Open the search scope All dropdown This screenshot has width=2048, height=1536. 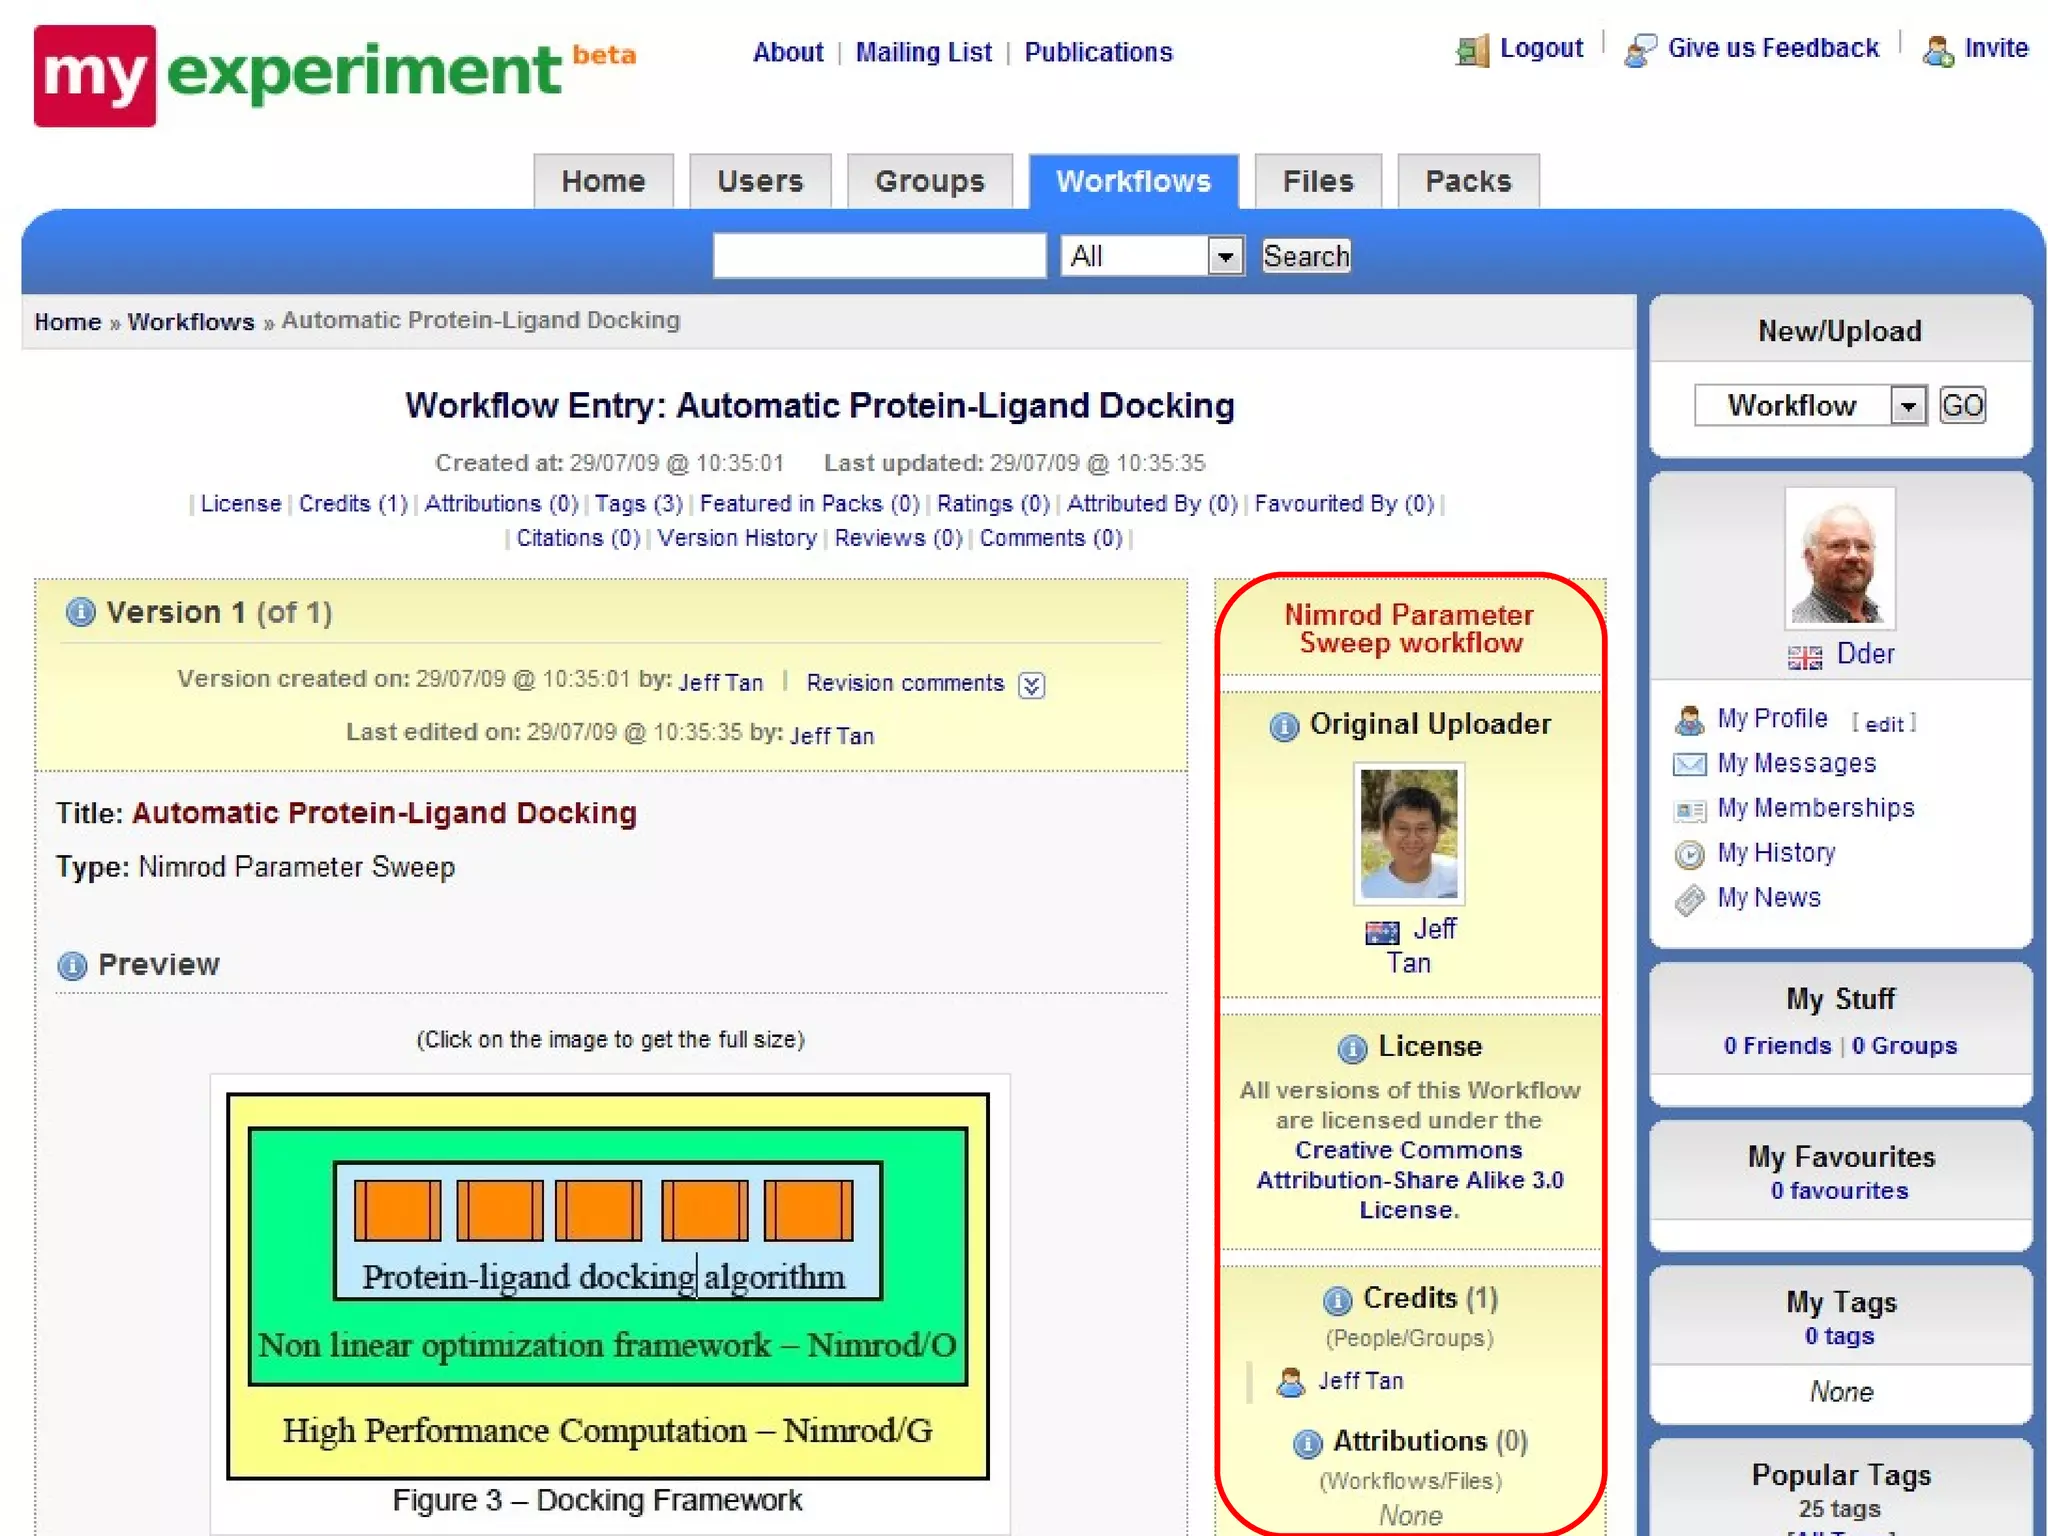(x=1152, y=256)
